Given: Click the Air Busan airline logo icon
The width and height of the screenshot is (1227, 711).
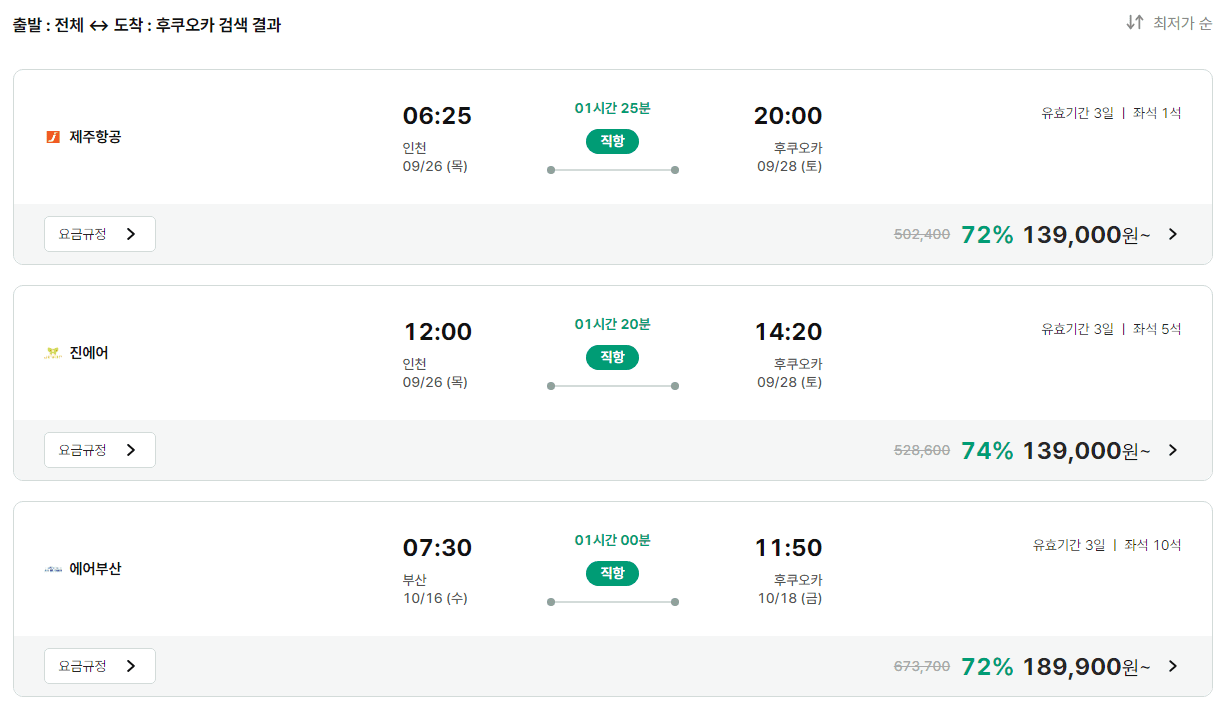Looking at the screenshot, I should coord(53,569).
